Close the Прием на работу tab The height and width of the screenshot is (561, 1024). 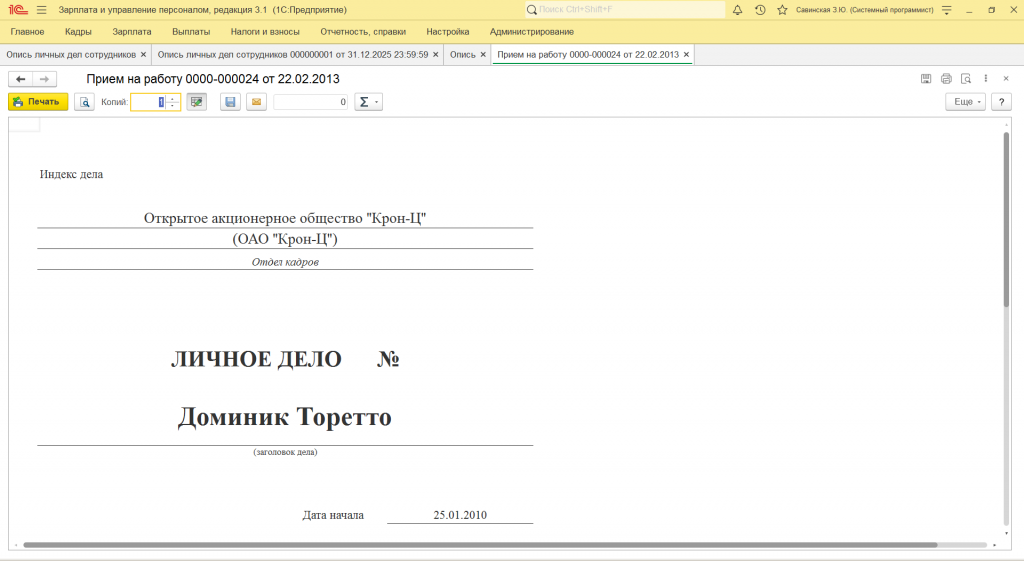[686, 55]
